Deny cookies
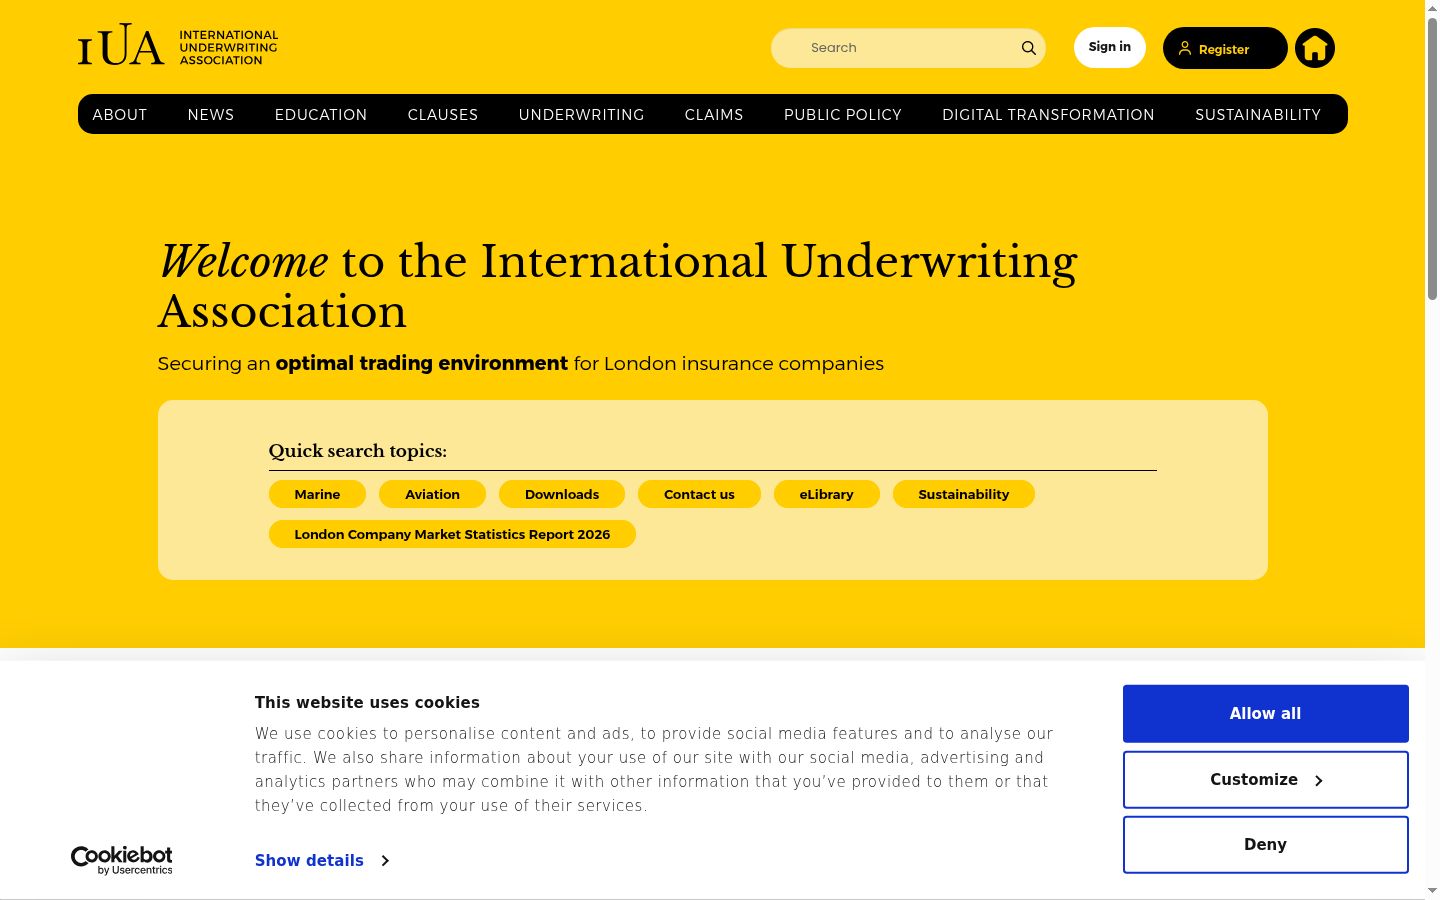1440x900 pixels. (x=1265, y=845)
